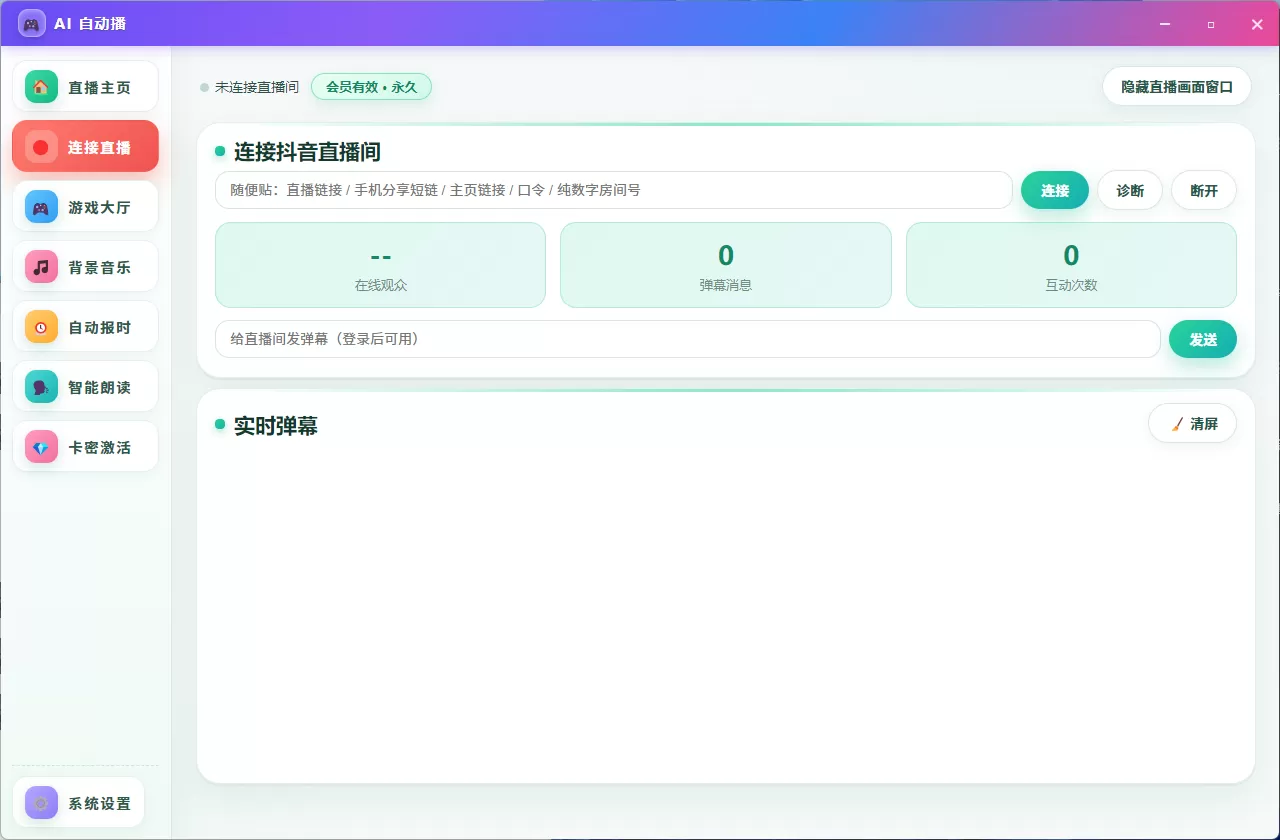Image resolution: width=1280 pixels, height=840 pixels.
Task: Click the broom icon on 清屏
Action: coord(1177,424)
